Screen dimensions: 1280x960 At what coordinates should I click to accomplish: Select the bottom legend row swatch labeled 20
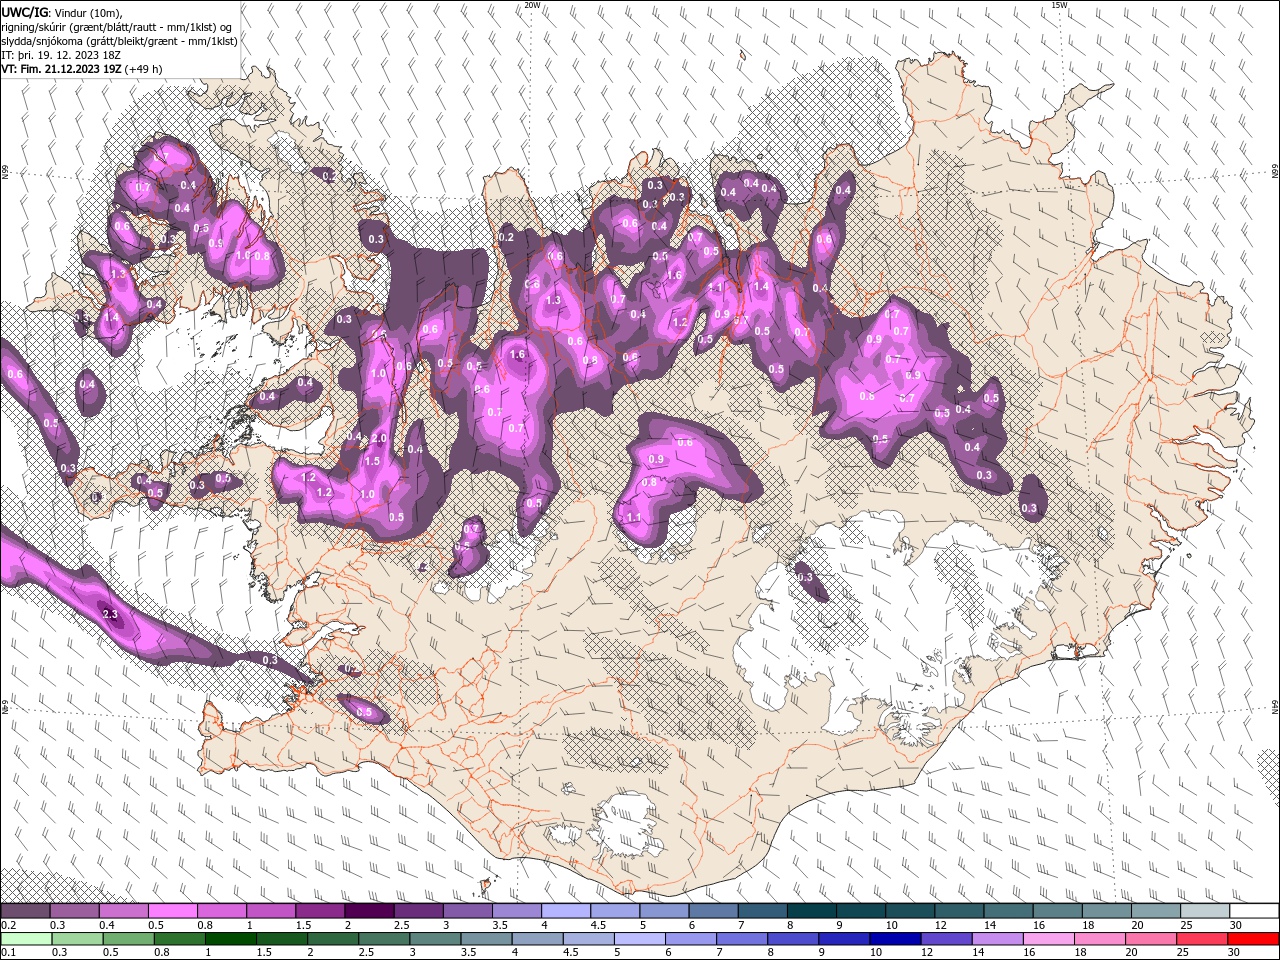click(1150, 939)
